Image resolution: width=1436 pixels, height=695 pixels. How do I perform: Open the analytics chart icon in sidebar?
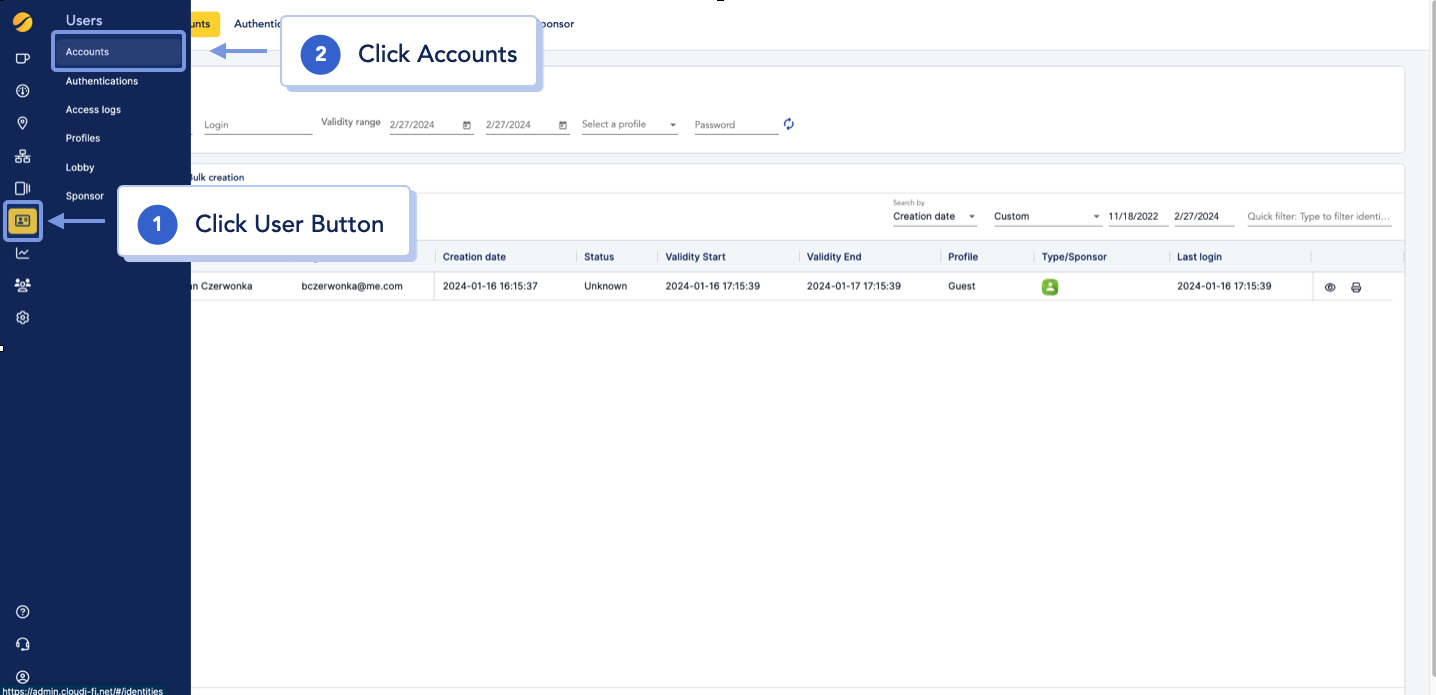22,252
